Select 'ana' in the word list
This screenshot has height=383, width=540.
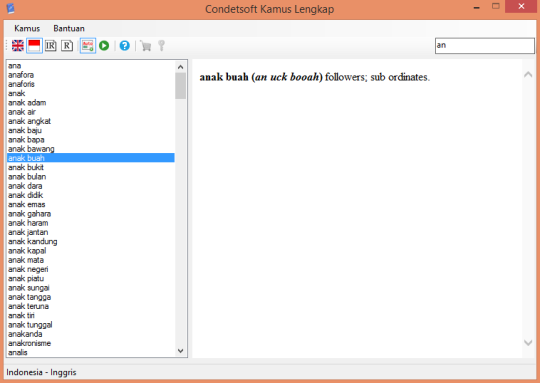[91, 65]
